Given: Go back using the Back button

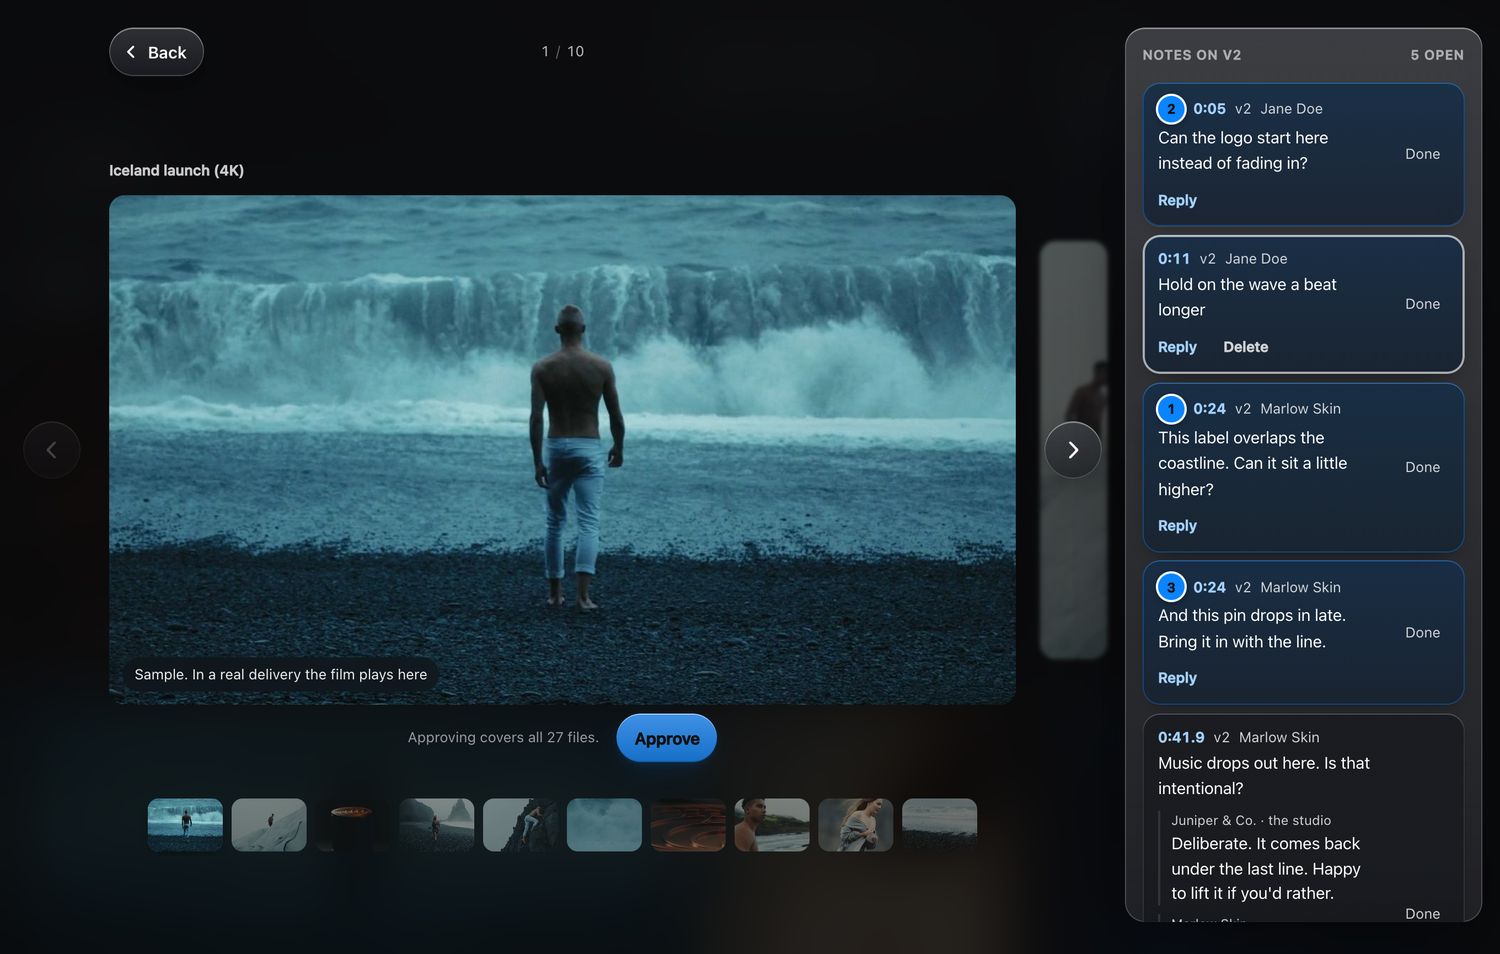Looking at the screenshot, I should [156, 52].
